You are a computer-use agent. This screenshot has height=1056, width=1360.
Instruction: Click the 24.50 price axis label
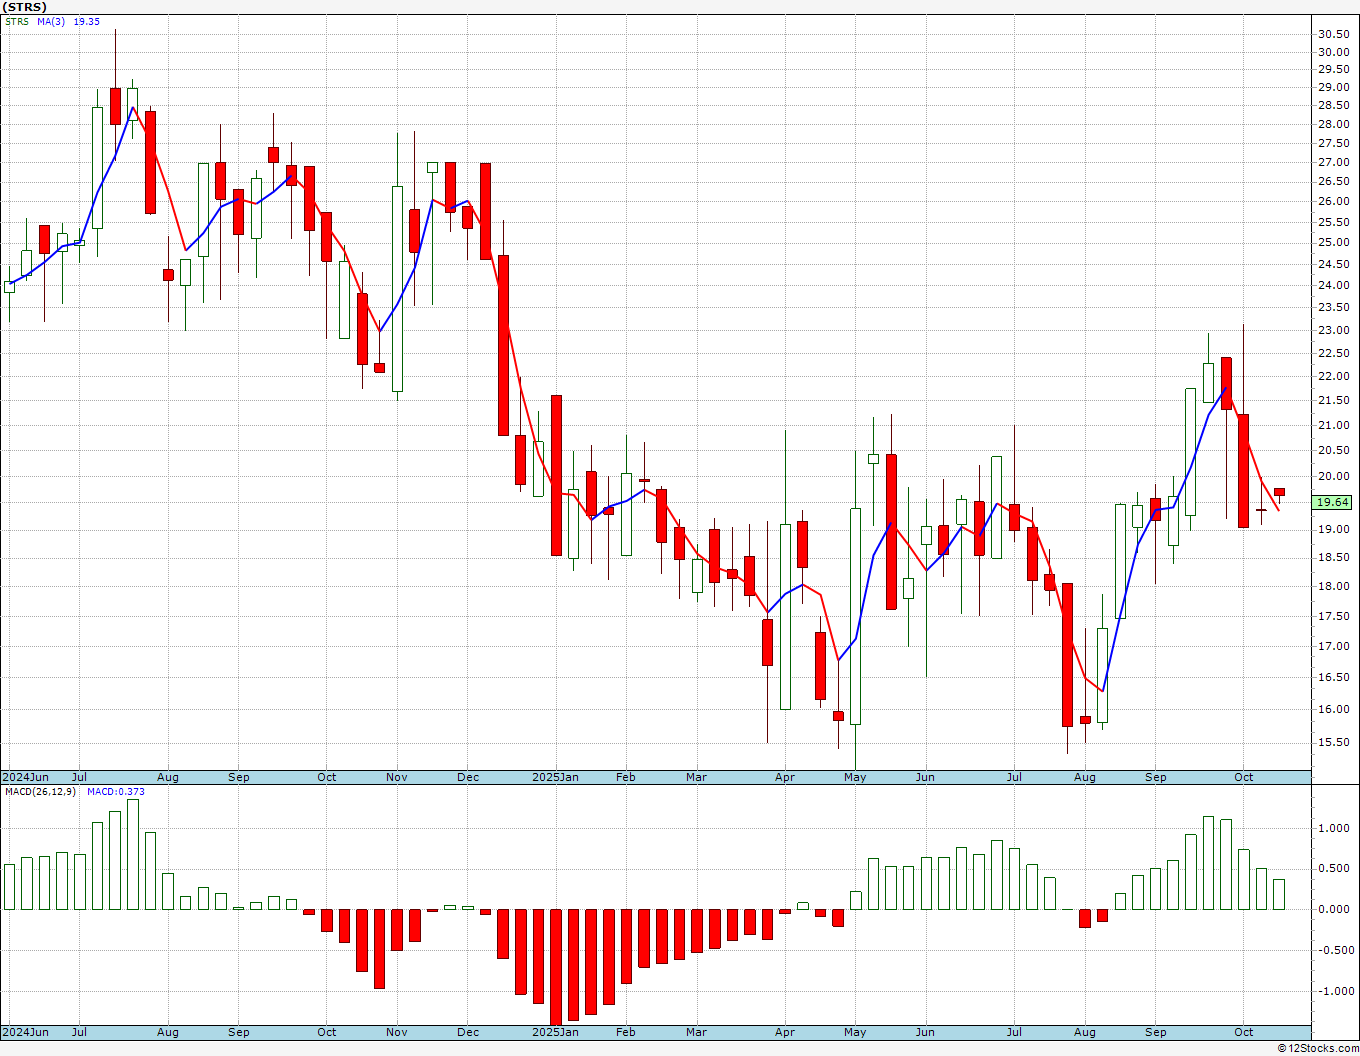[1333, 264]
